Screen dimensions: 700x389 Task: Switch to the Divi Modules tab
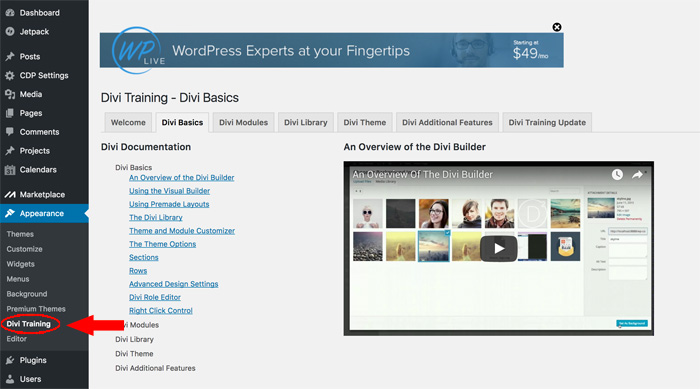coord(243,122)
